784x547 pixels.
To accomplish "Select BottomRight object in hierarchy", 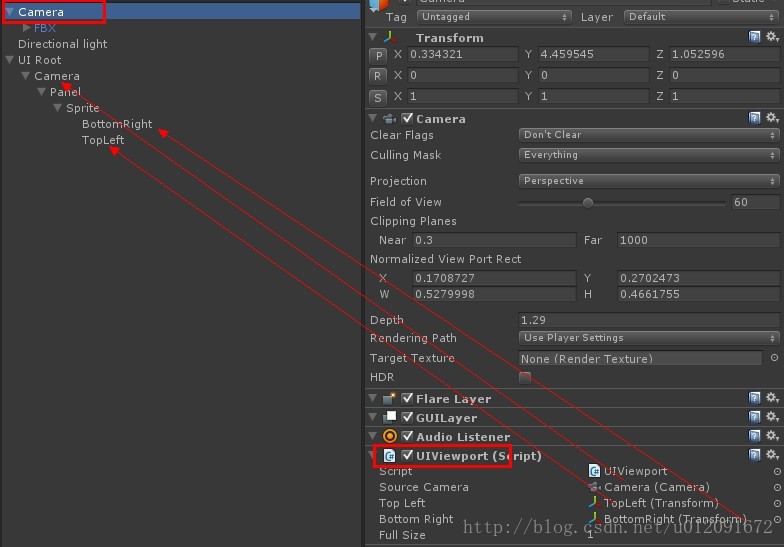I will 117,124.
